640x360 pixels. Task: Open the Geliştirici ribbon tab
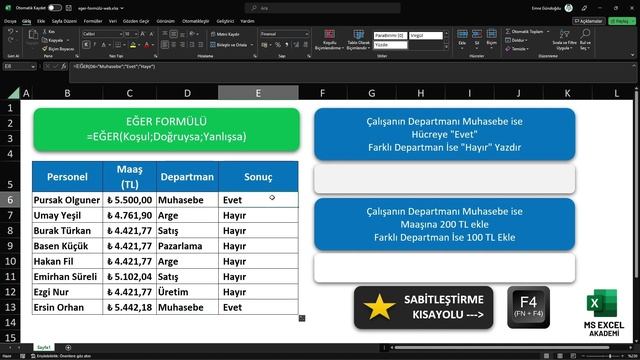225,21
